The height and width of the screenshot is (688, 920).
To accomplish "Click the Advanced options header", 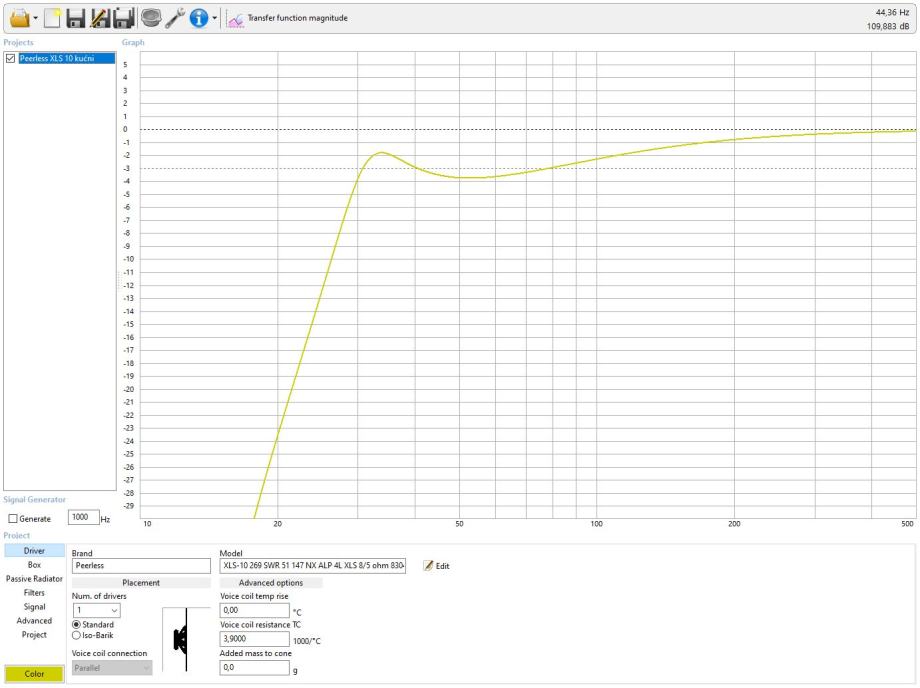I will [x=271, y=583].
